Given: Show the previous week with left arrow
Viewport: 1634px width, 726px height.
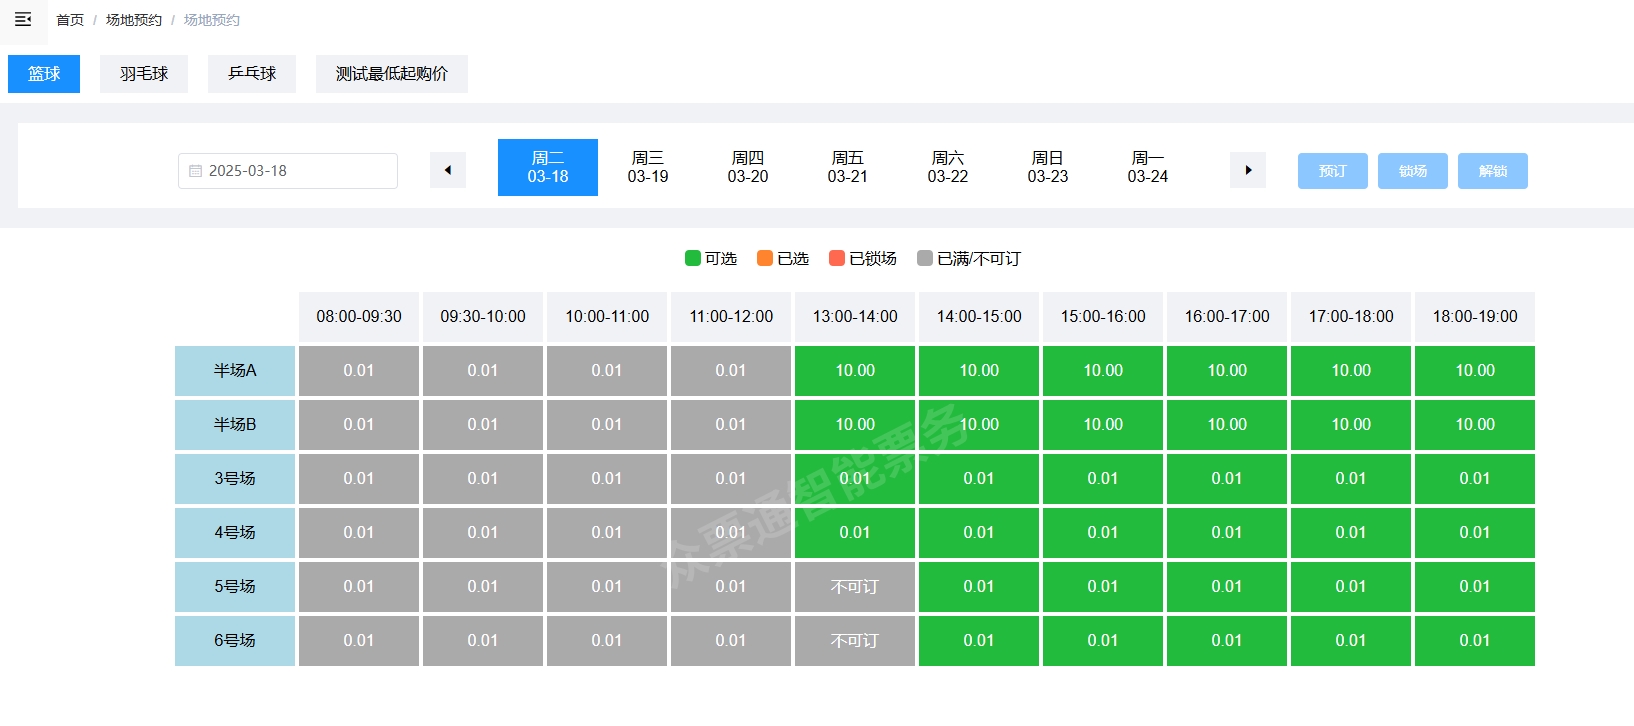Looking at the screenshot, I should pyautogui.click(x=448, y=170).
